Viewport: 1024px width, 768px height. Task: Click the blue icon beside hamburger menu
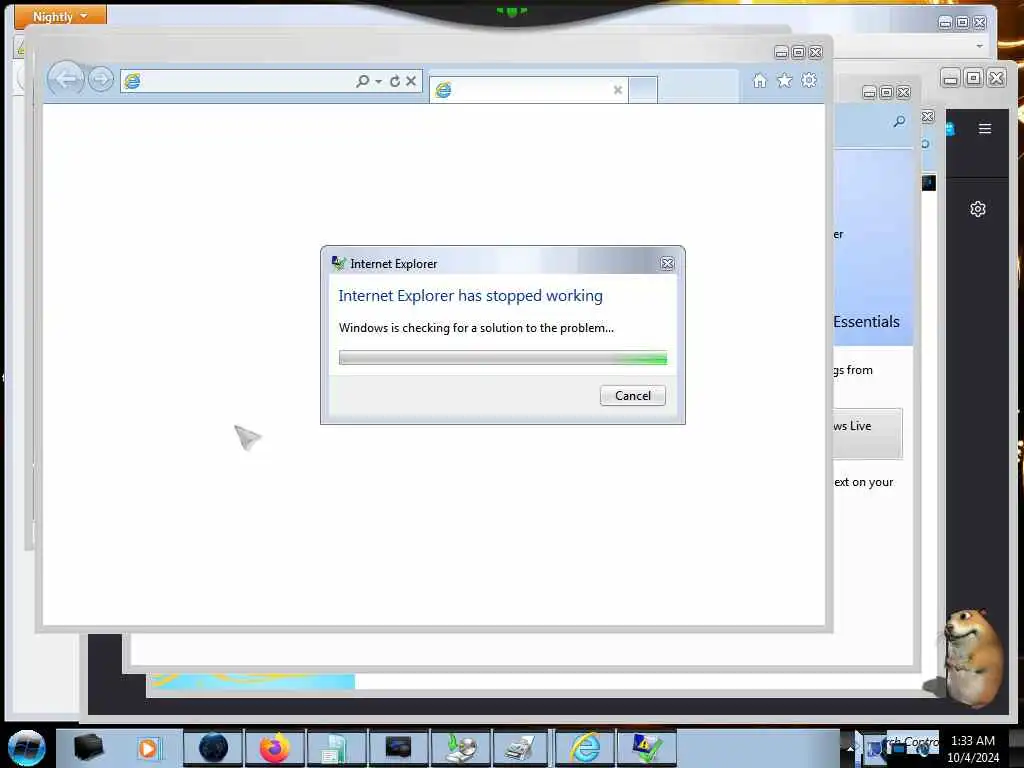tap(951, 129)
